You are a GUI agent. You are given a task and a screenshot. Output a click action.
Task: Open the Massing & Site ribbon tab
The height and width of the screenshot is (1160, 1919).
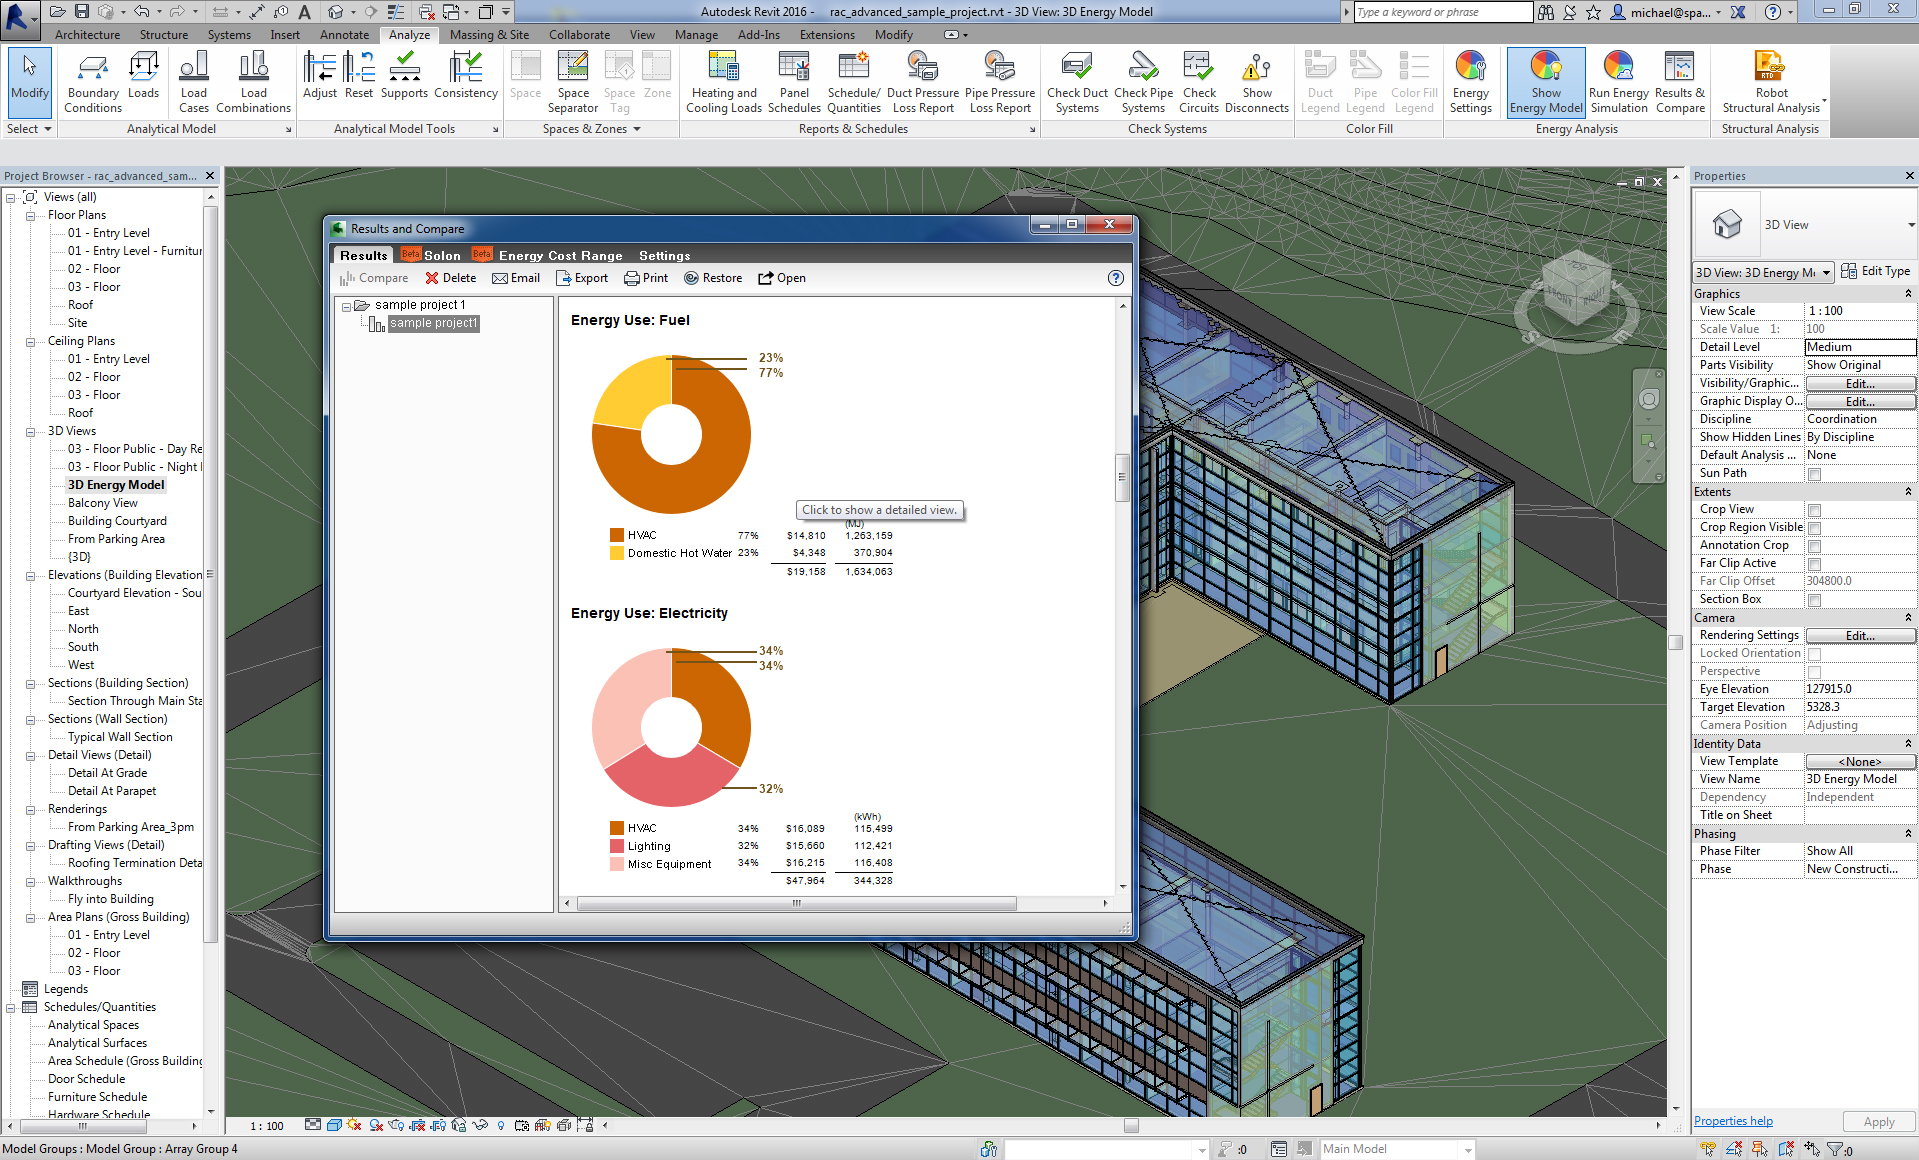click(489, 35)
